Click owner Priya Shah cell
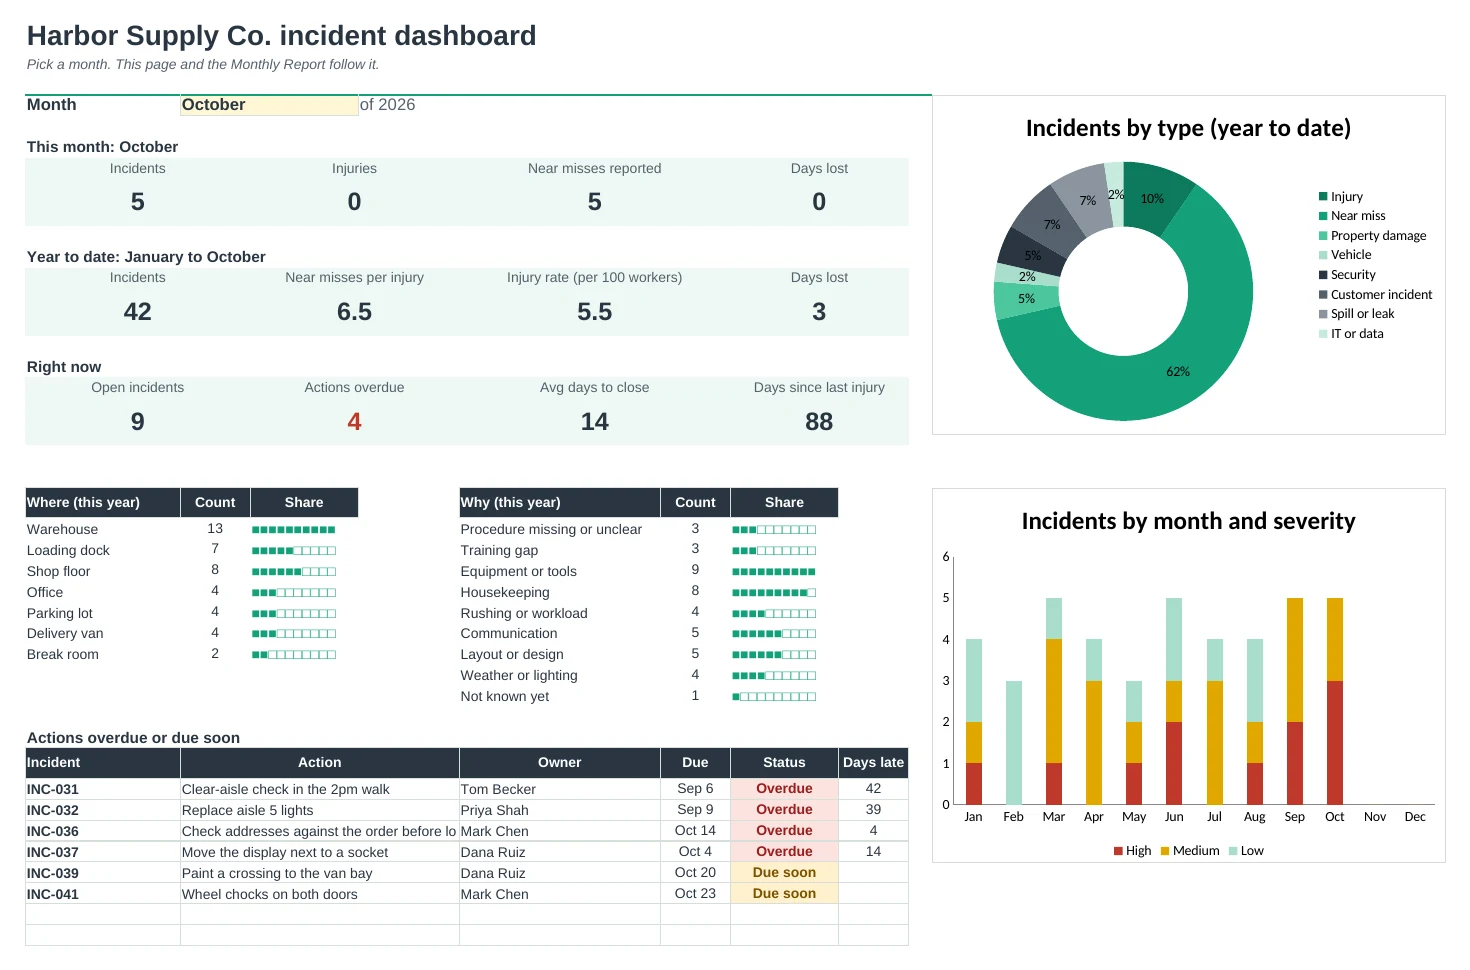 560,810
